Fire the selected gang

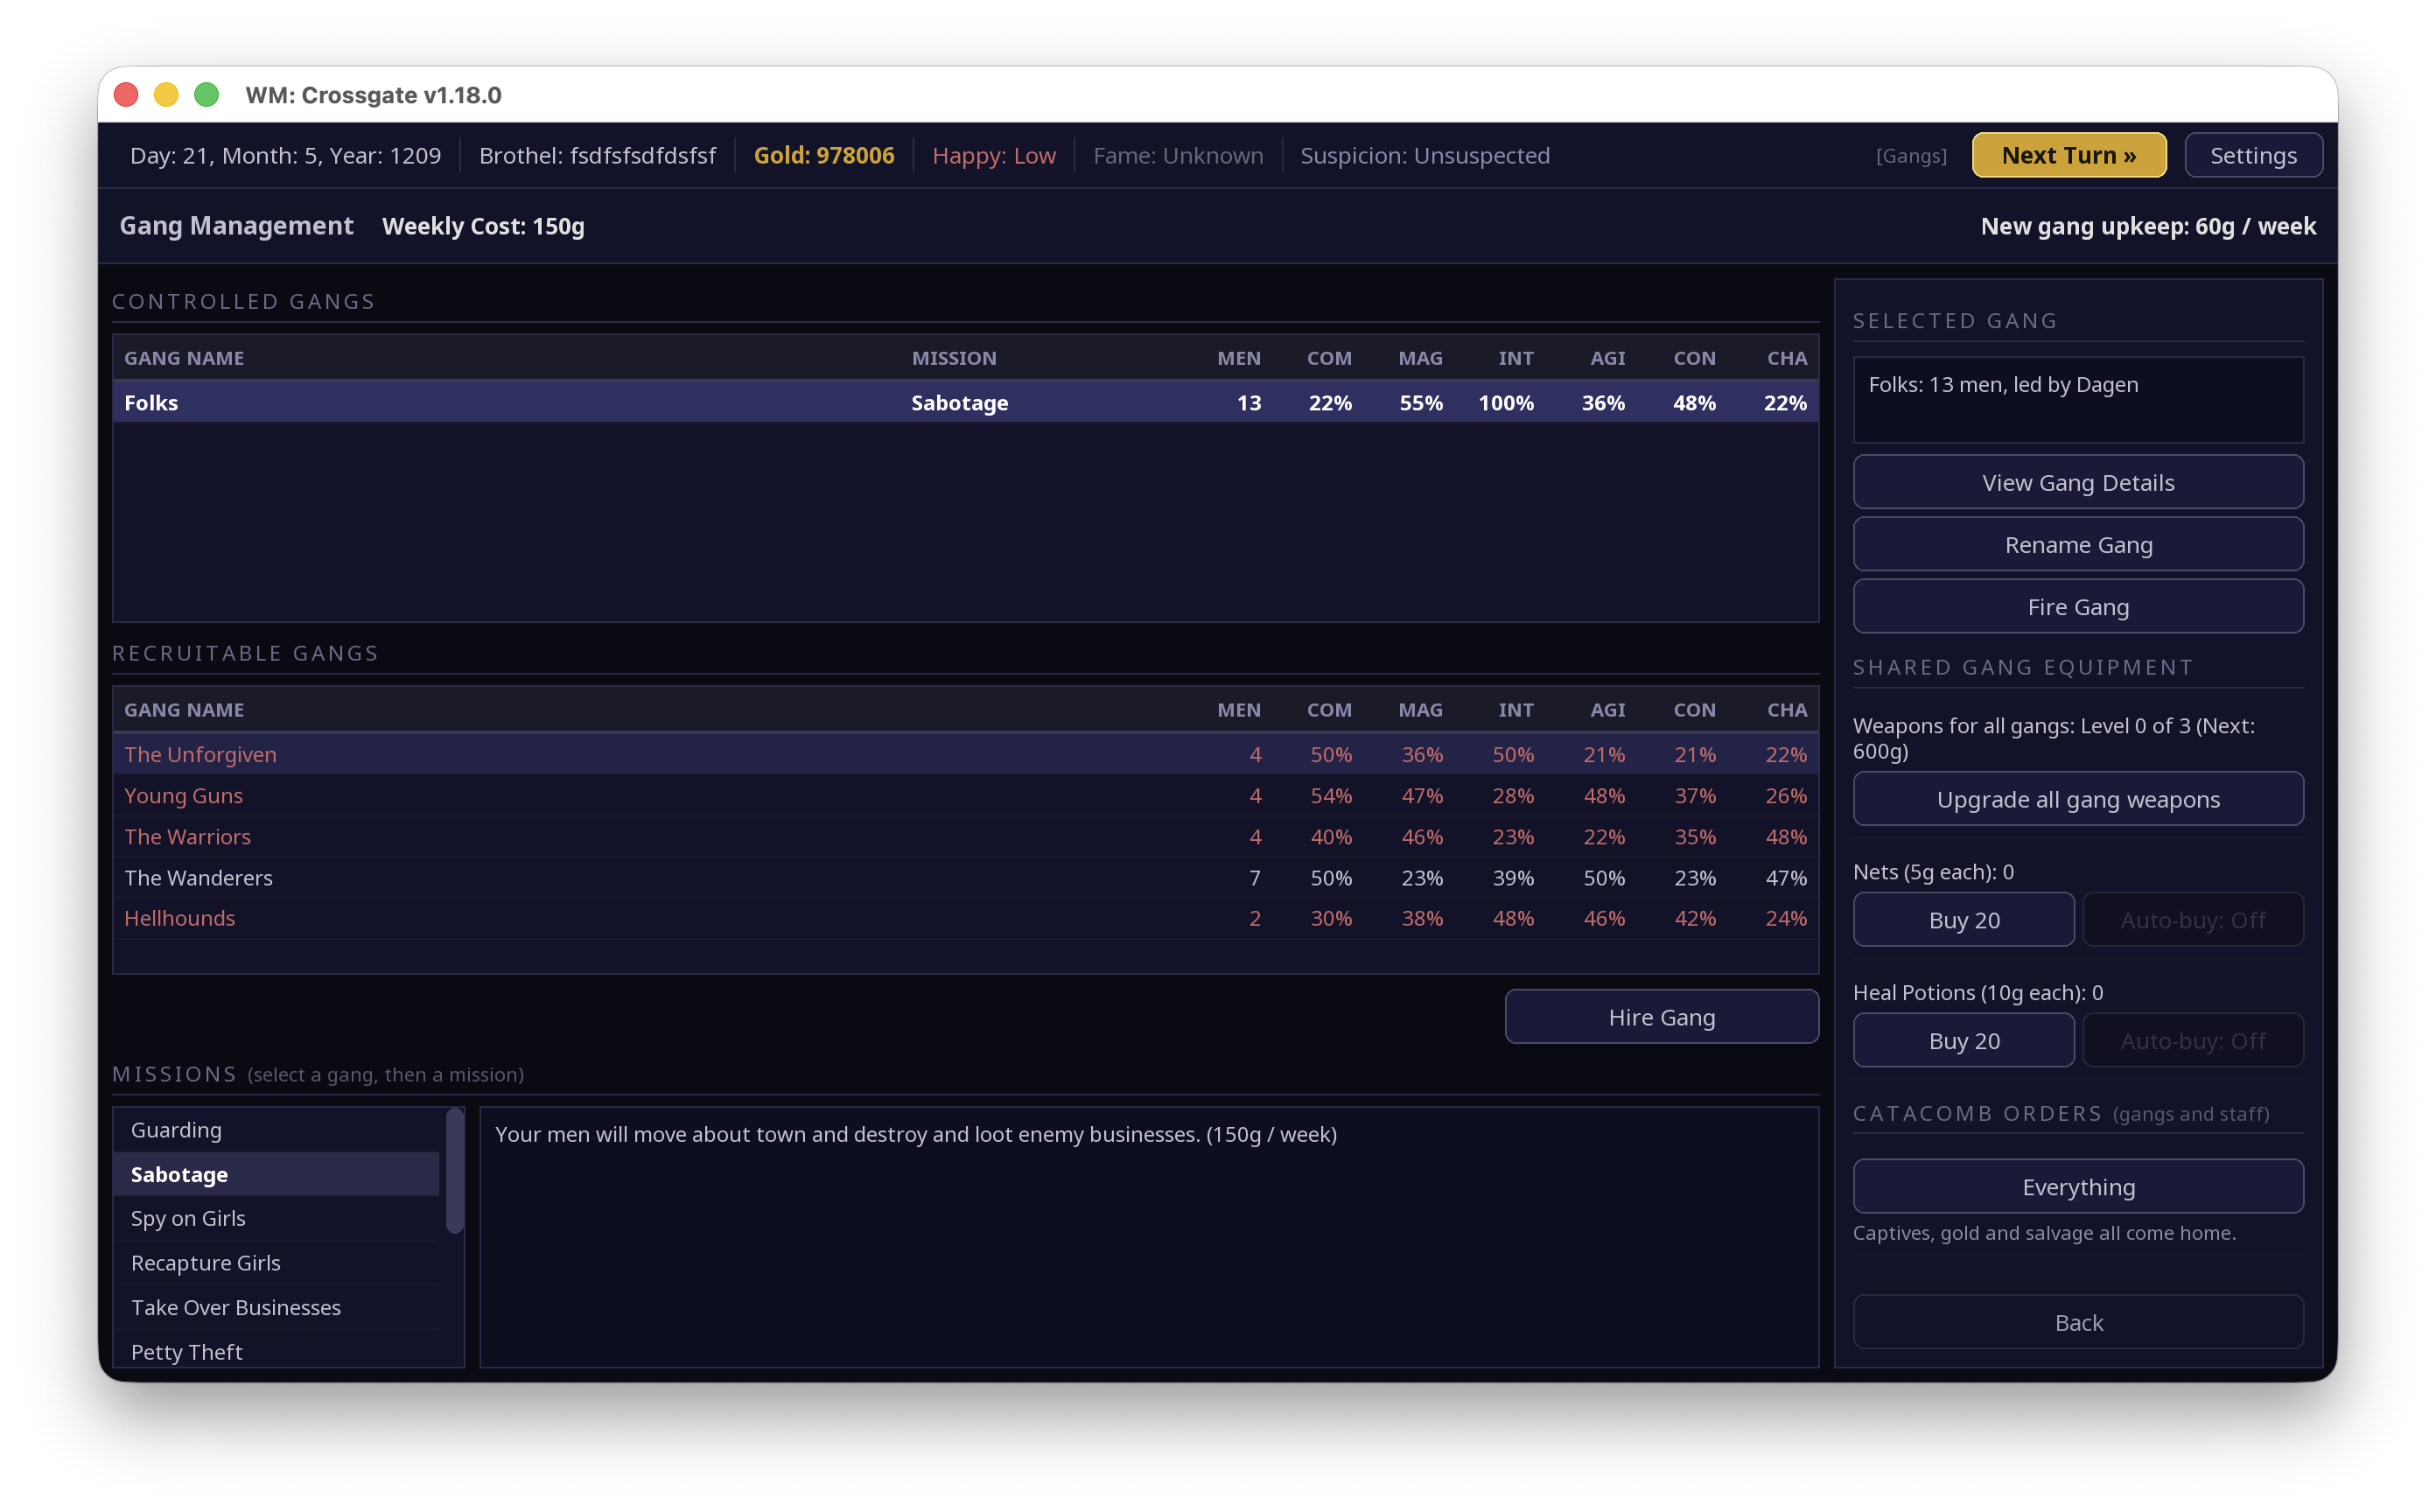(x=2078, y=606)
